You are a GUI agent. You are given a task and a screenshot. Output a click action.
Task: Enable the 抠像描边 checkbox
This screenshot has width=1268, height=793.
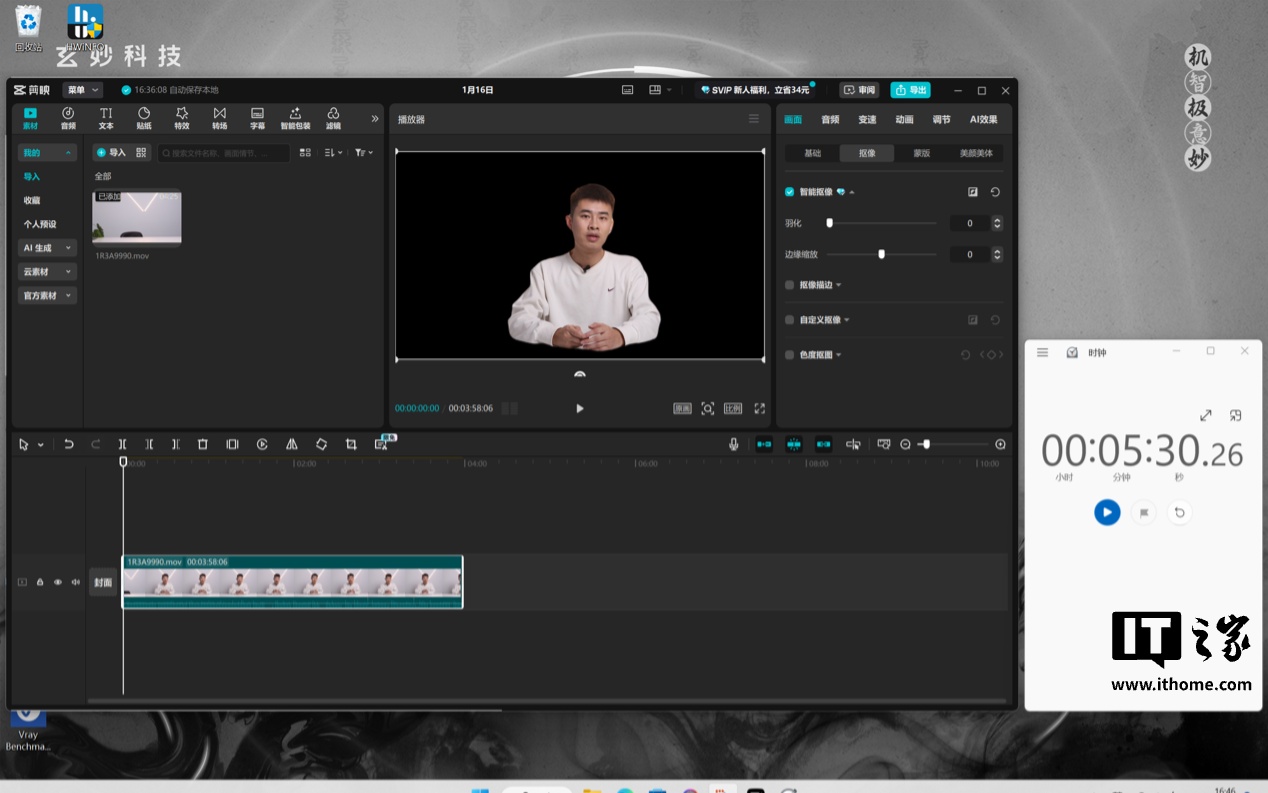click(x=789, y=285)
